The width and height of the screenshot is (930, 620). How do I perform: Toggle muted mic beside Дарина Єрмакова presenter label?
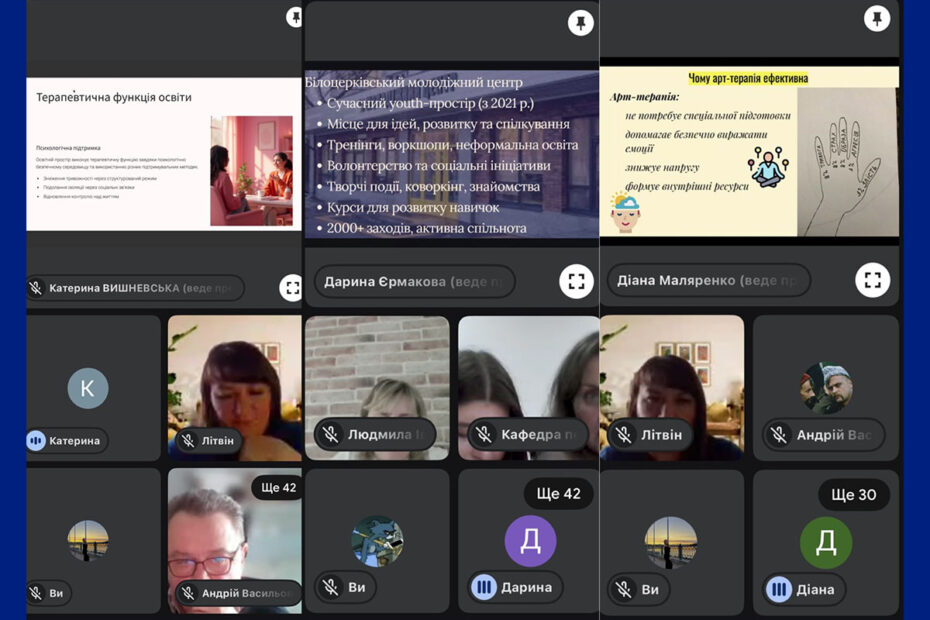331,281
